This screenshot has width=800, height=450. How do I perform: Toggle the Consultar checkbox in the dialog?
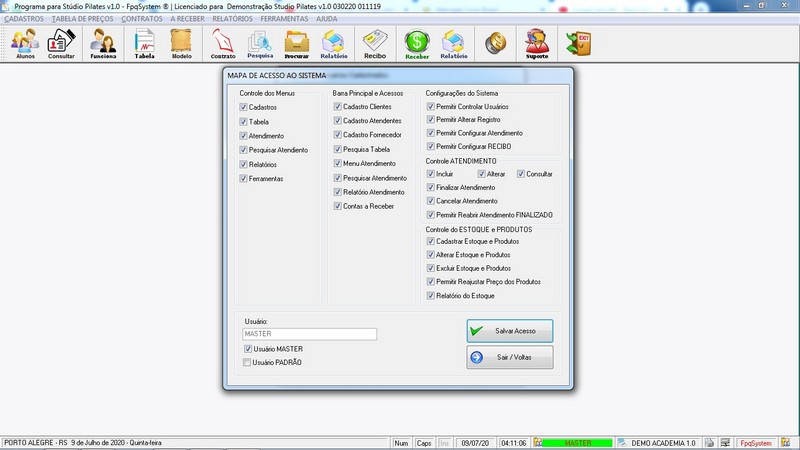[520, 173]
